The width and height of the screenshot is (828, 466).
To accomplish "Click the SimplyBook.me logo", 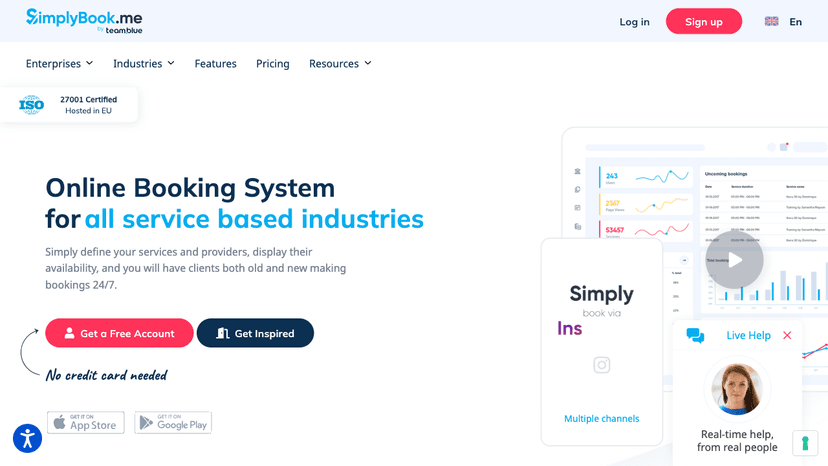I will [x=84, y=21].
